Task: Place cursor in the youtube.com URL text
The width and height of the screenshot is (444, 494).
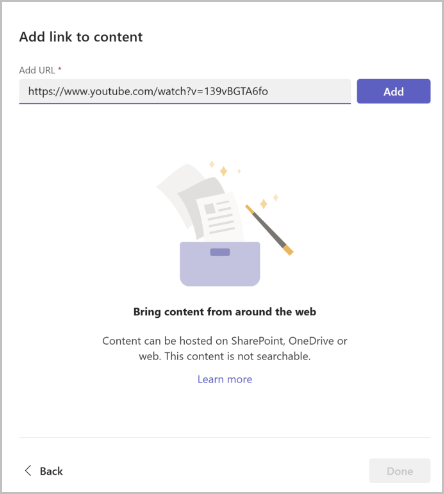Action: click(x=148, y=91)
